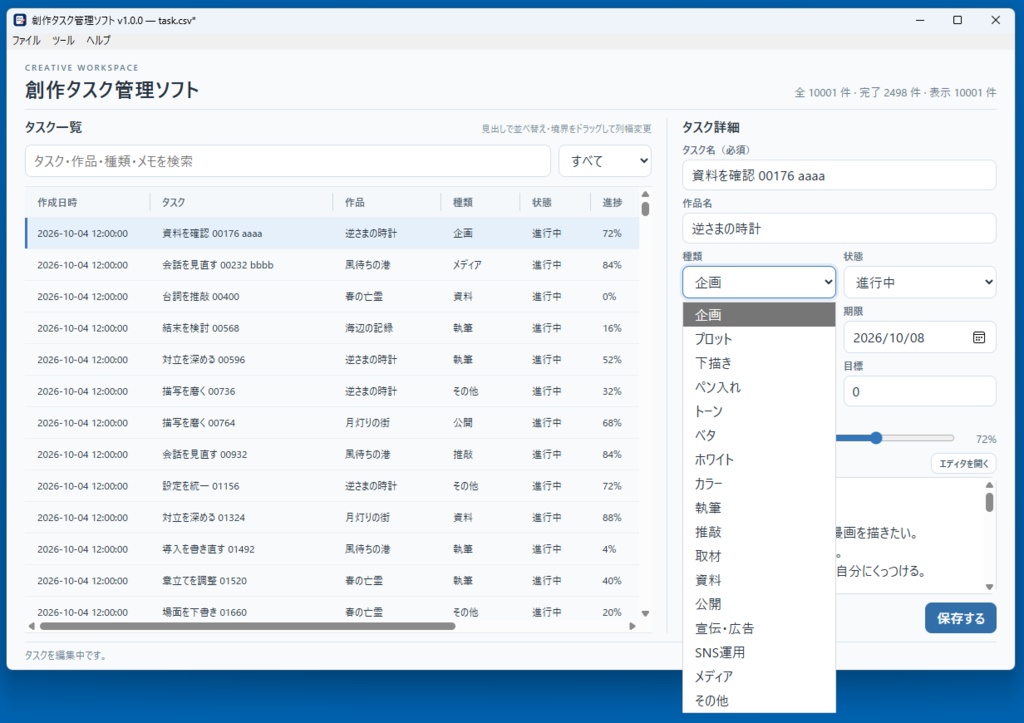Select row 台詞を推敲 00400
Viewport: 1024px width, 723px height.
[x=332, y=297]
